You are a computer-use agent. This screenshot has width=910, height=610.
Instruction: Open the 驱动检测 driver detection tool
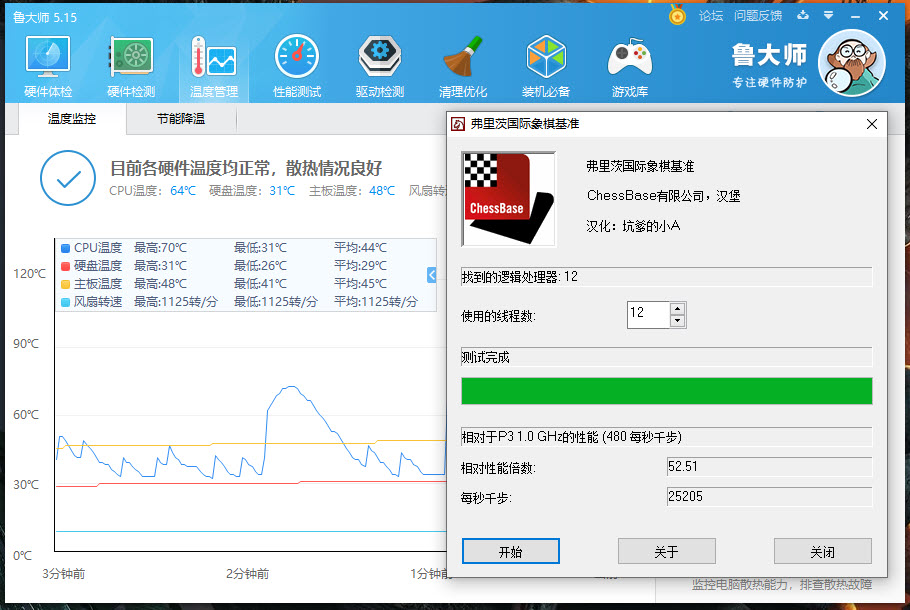click(379, 62)
